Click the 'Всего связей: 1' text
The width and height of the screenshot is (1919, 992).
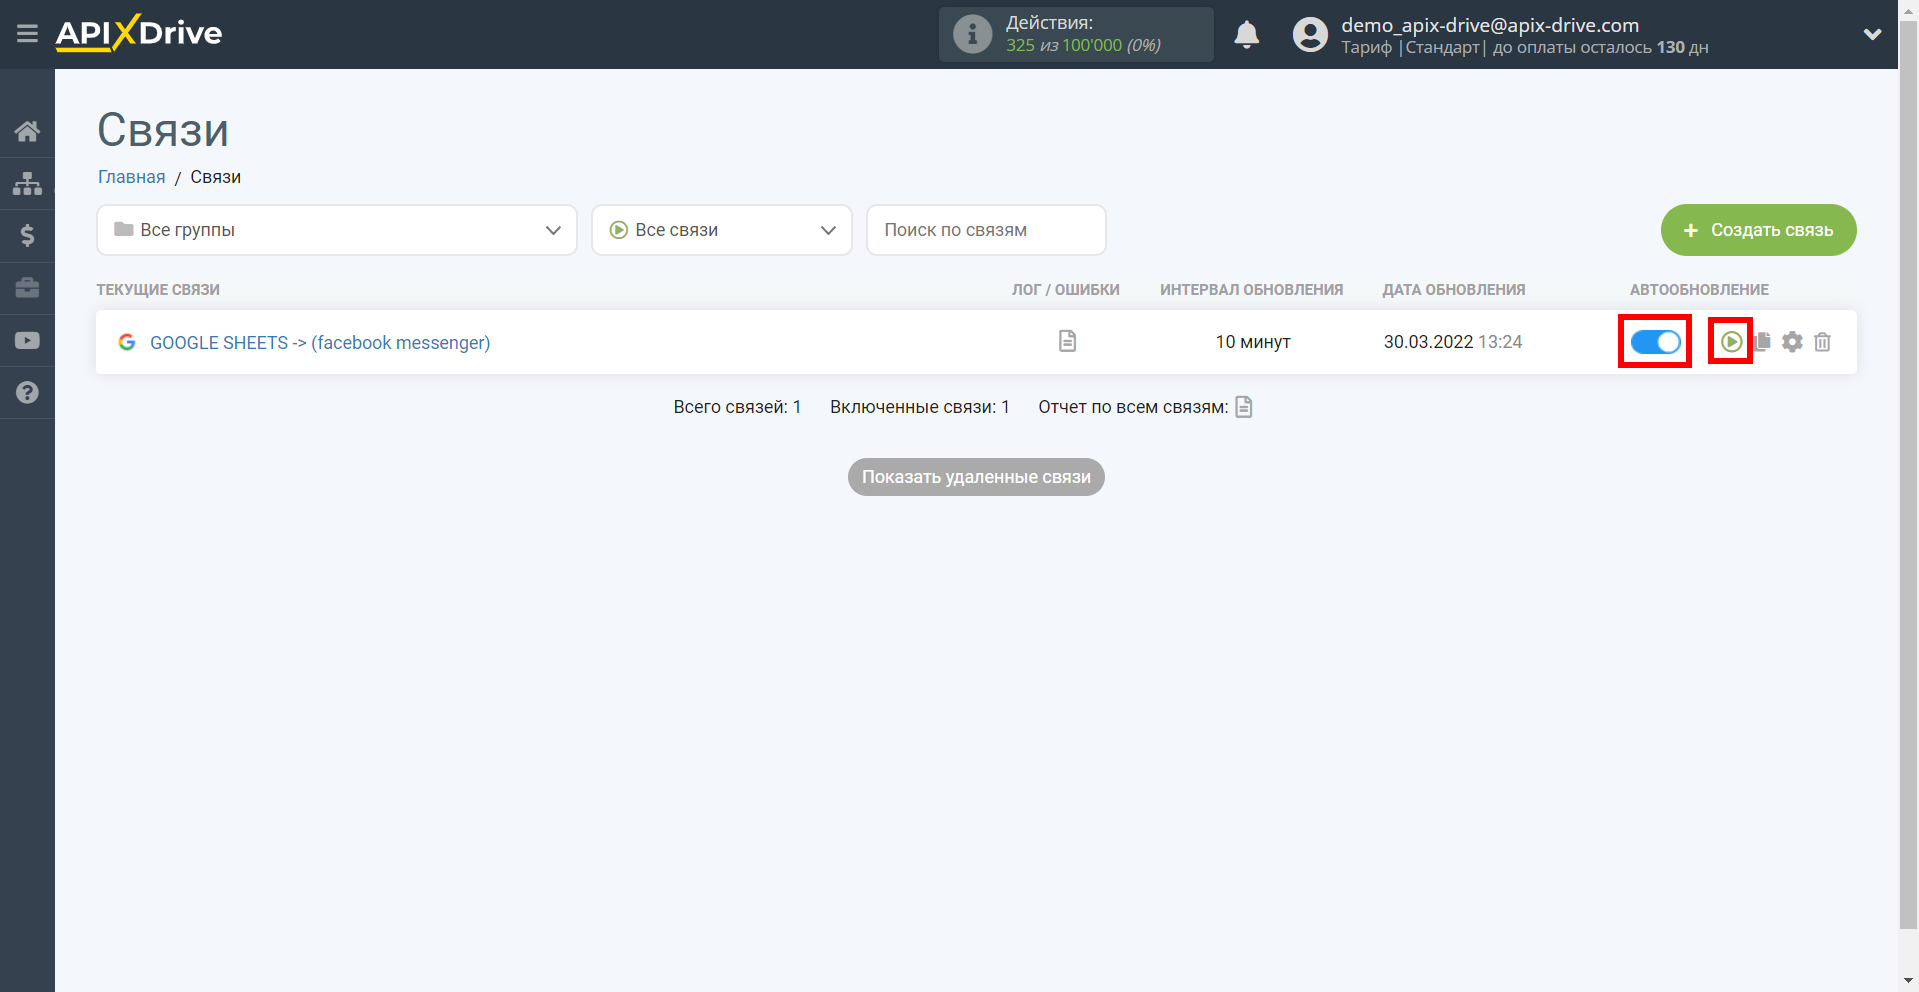tap(737, 407)
